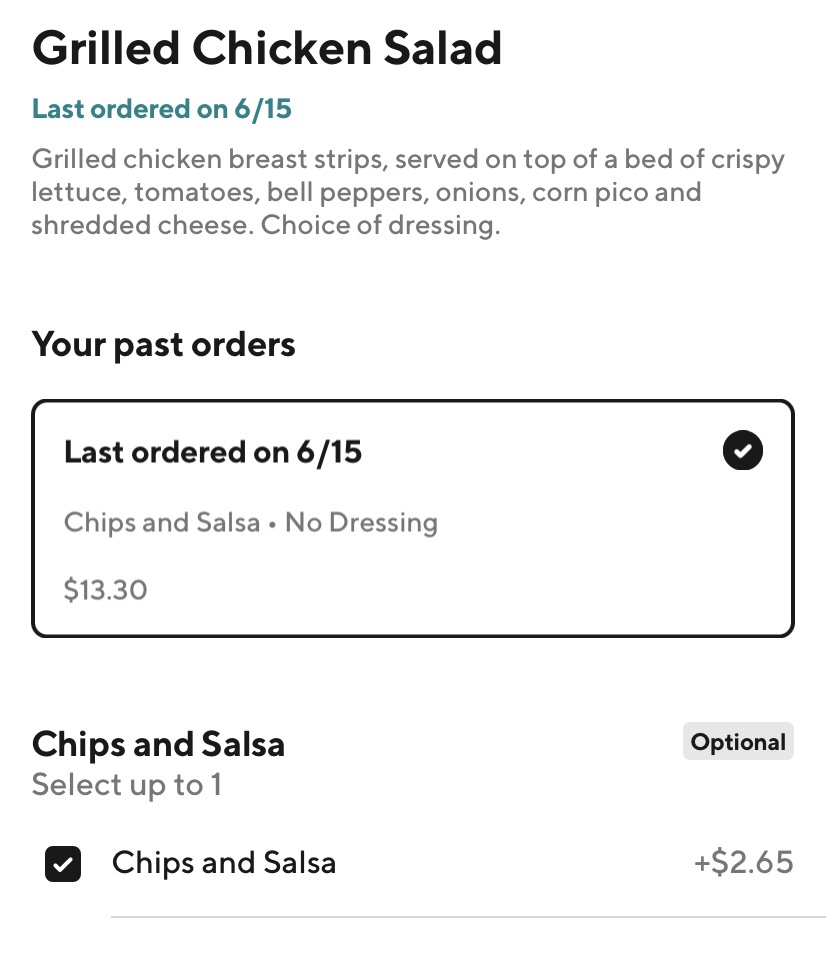Click the salad description paragraph

(407, 192)
